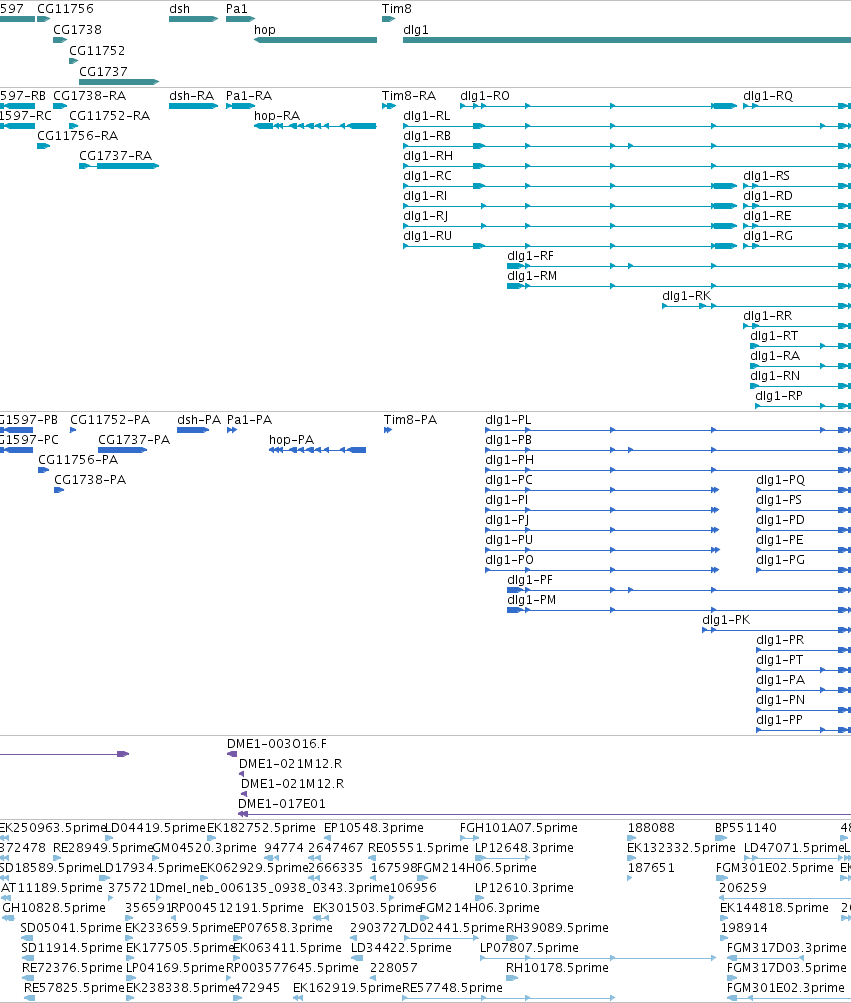Click the LD04419.5prime EST label

click(155, 828)
